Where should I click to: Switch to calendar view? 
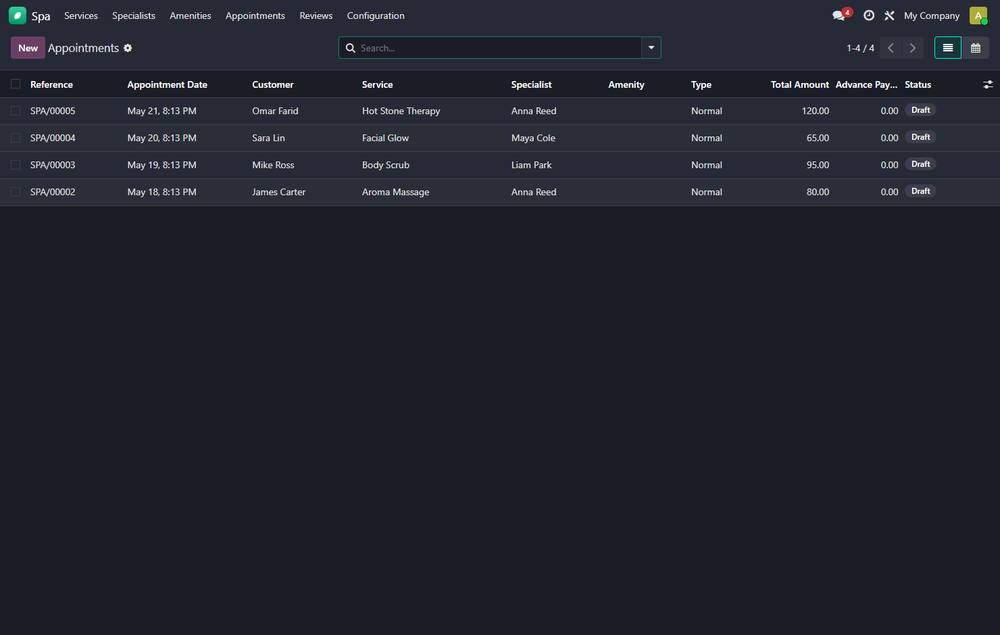pos(976,48)
